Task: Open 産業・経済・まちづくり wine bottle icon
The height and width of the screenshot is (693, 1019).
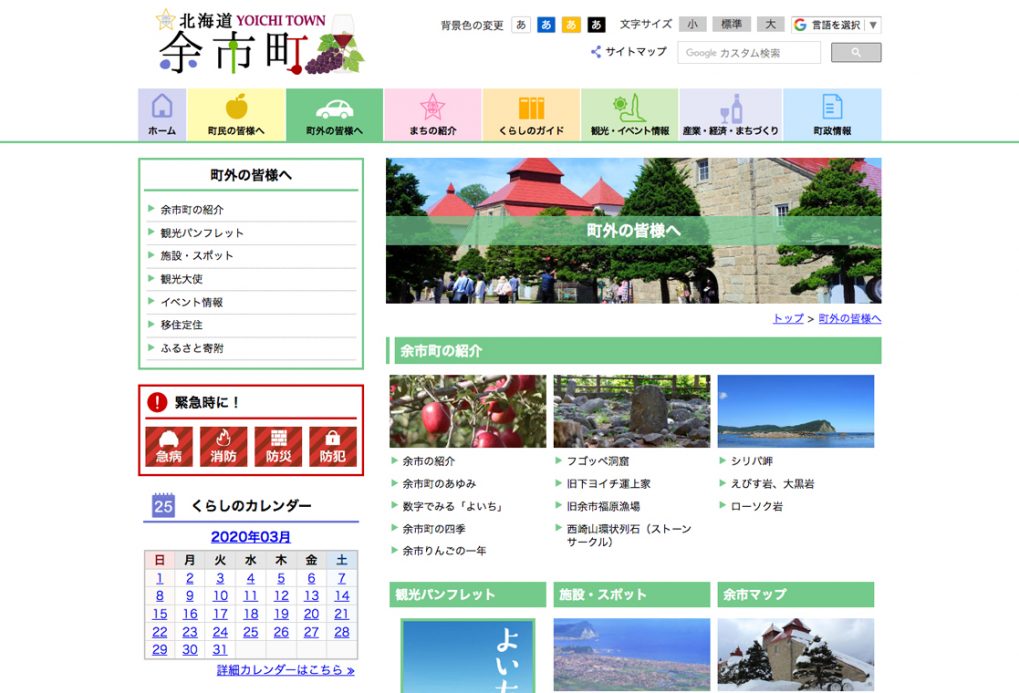Action: [x=730, y=114]
